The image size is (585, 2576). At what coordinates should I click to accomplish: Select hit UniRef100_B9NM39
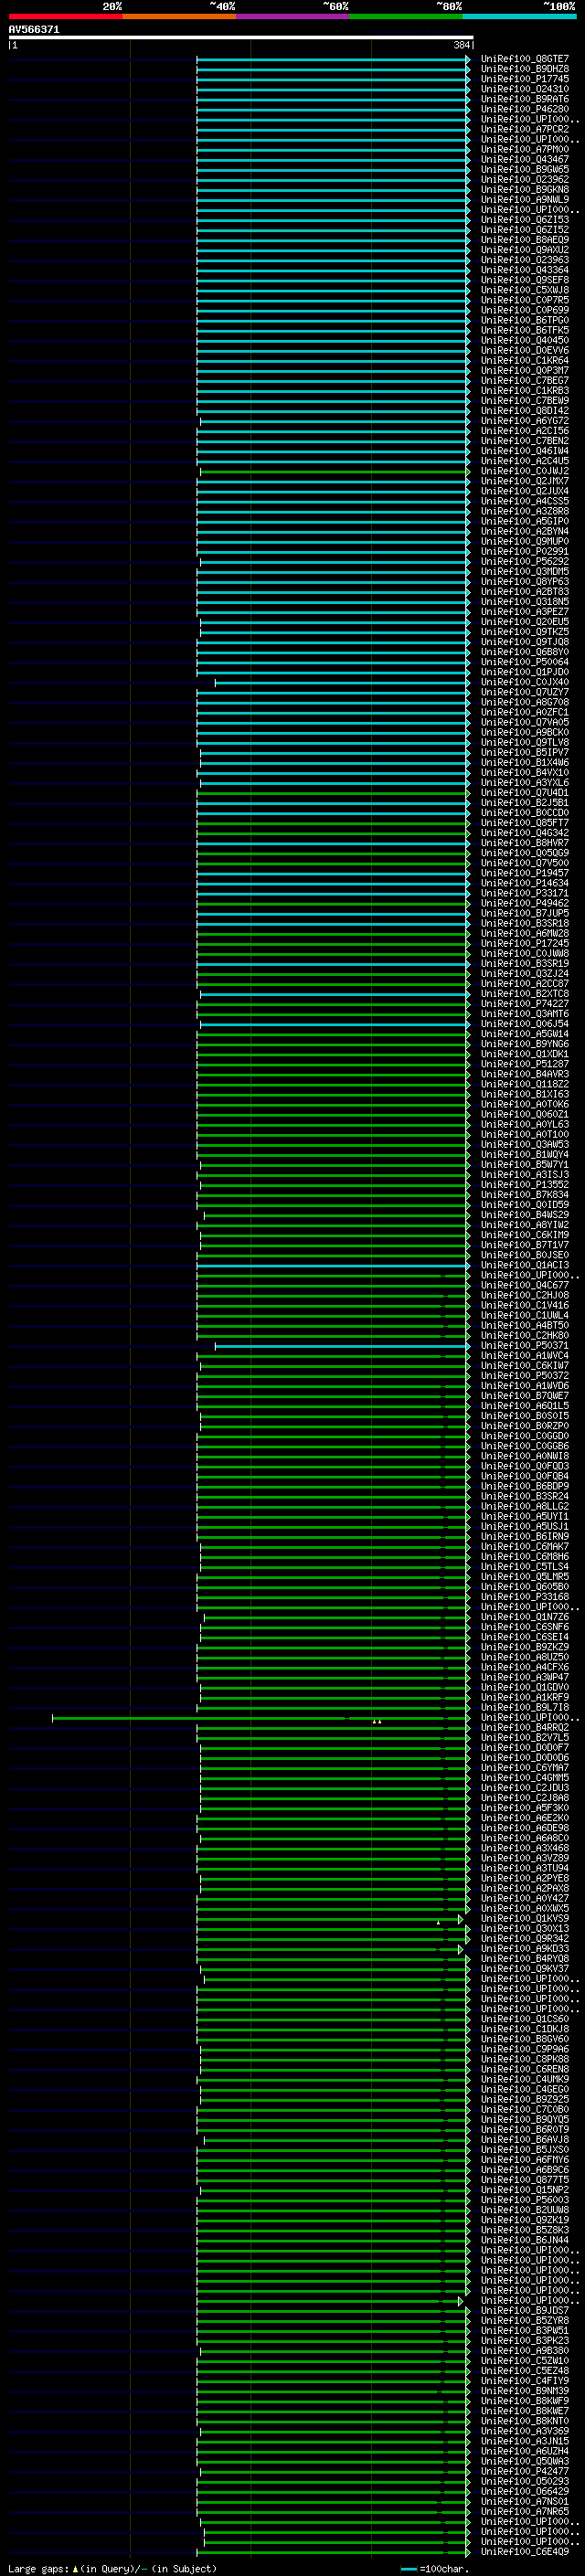[x=525, y=2391]
